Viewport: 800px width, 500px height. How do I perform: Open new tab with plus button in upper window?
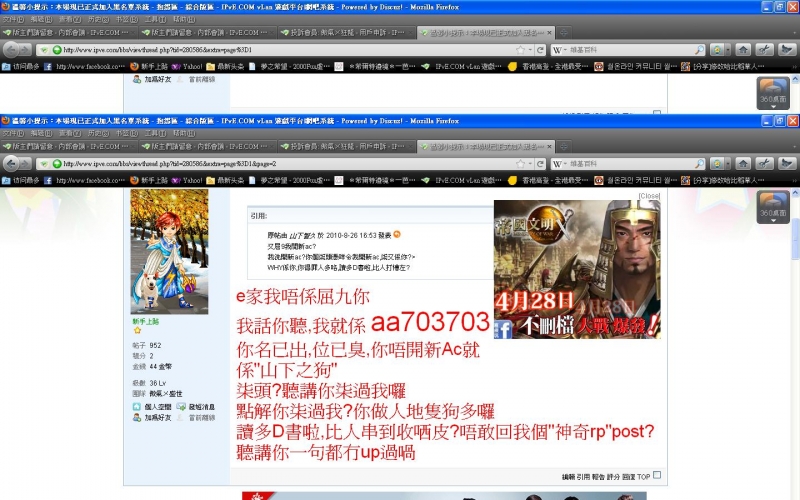(x=564, y=33)
